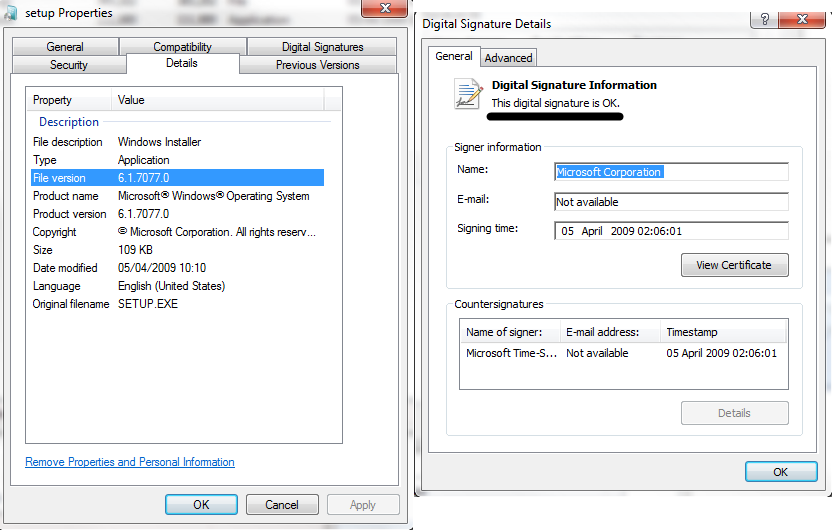Click E-mail address column header
Viewport: 832px width, 530px height.
(611, 332)
